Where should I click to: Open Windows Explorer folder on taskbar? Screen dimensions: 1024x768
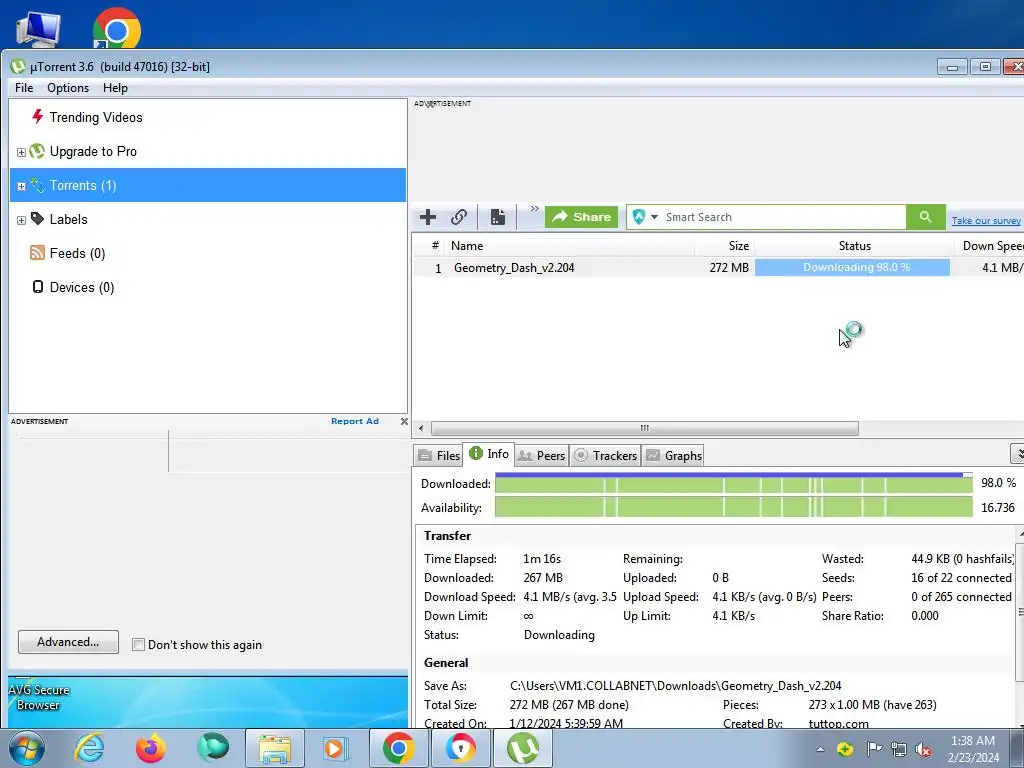[275, 748]
